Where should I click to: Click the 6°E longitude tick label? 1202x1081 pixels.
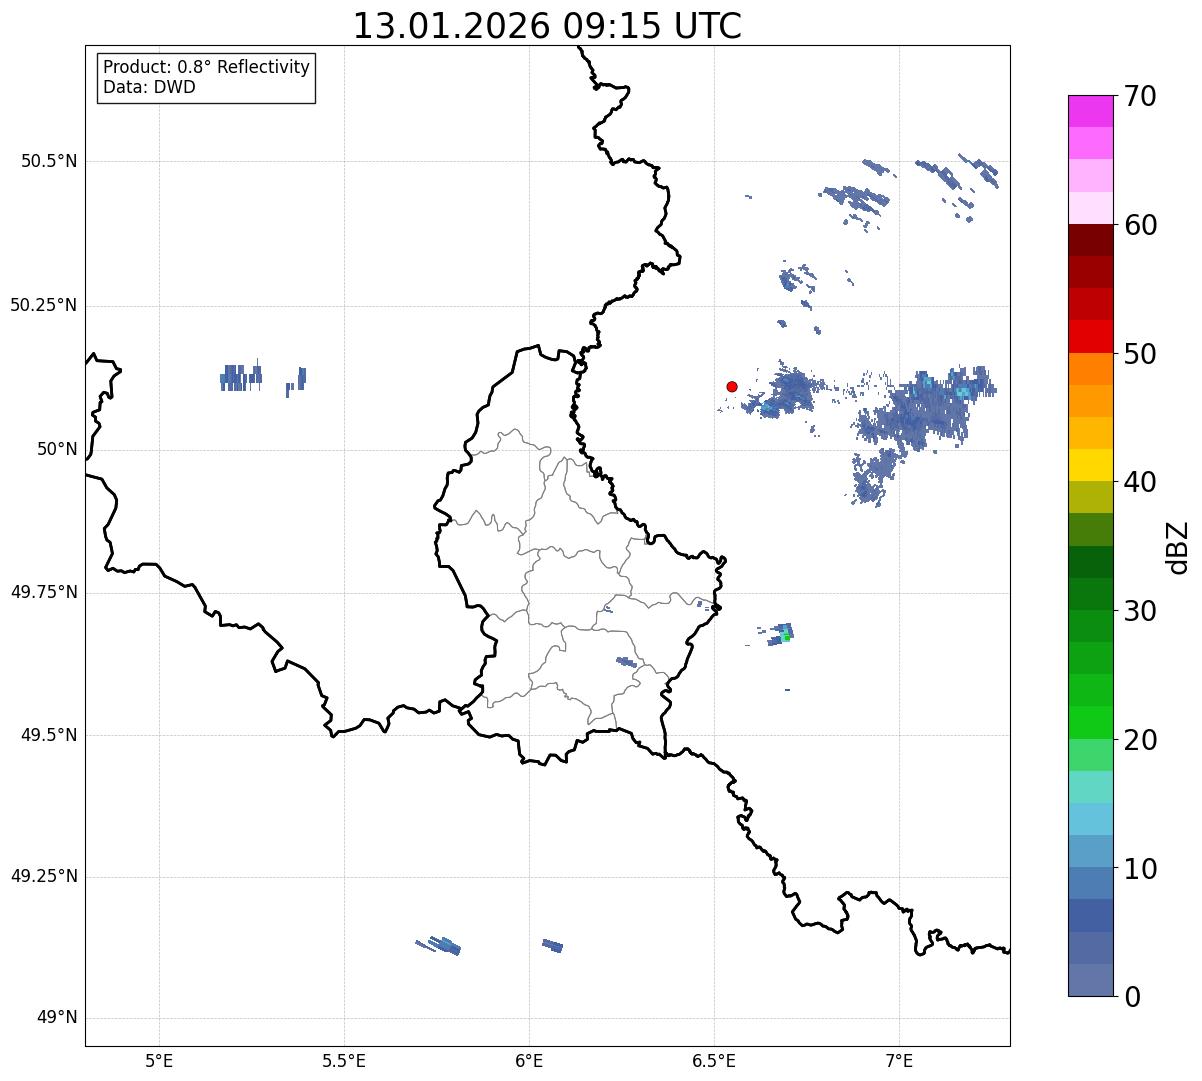529,1060
